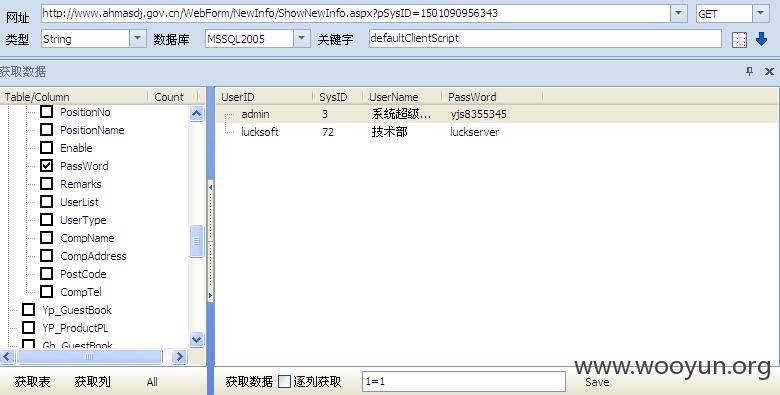Check the PostCode column checkbox
This screenshot has height=395, width=780.
[46, 274]
